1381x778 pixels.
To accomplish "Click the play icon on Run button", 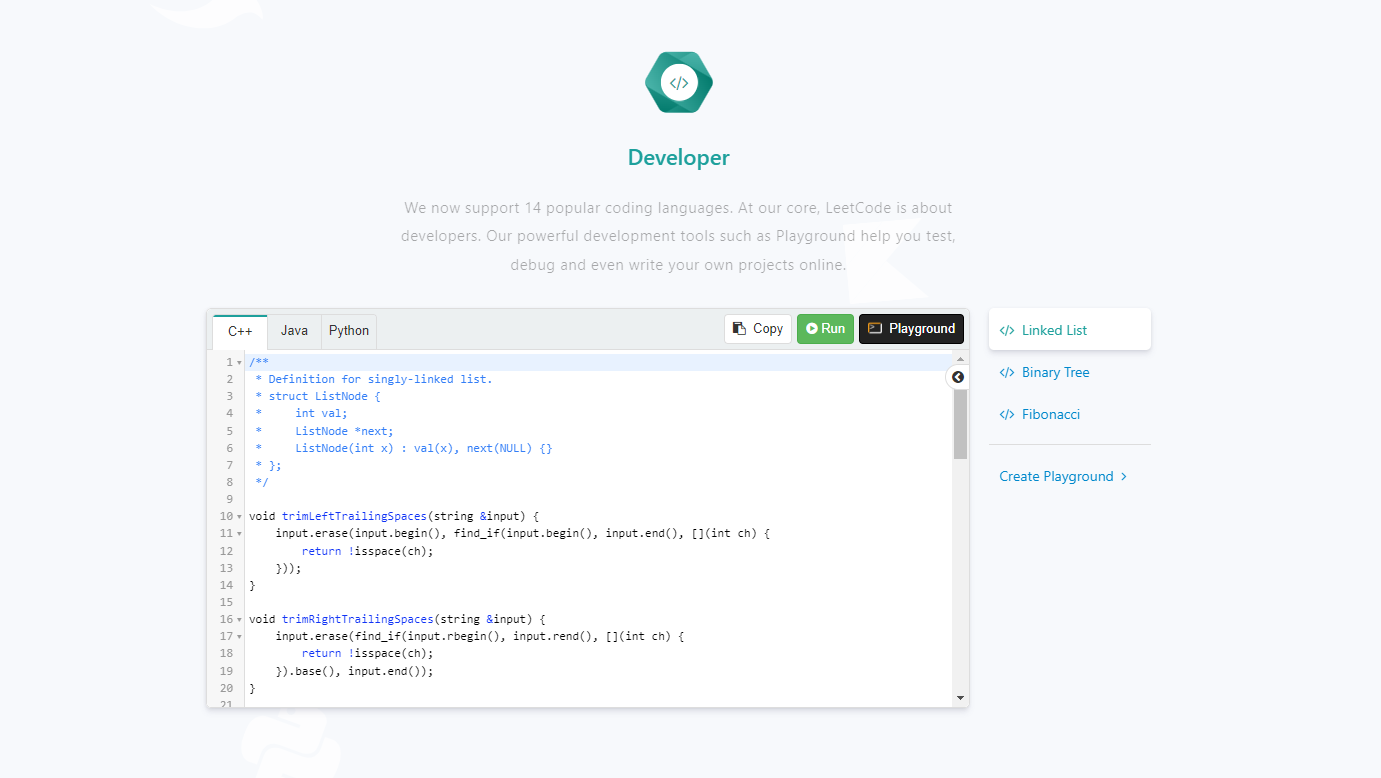I will [812, 328].
